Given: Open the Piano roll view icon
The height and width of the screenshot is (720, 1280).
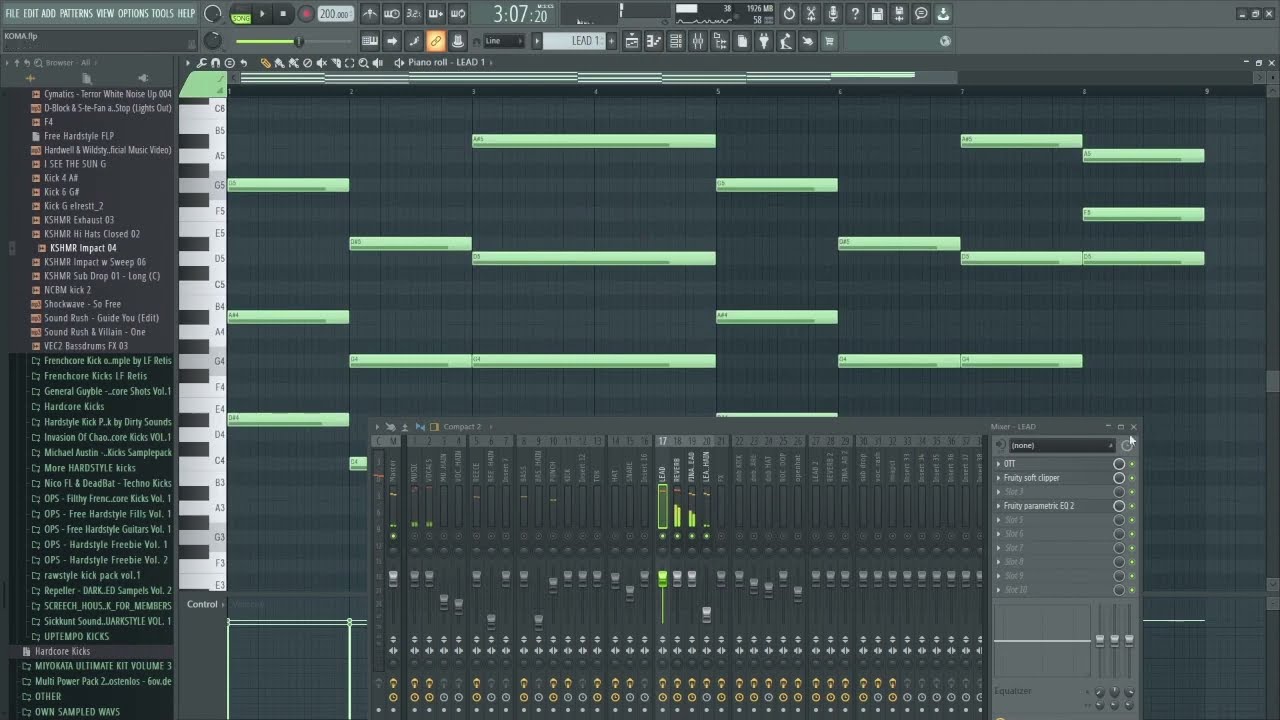Looking at the screenshot, I should [x=654, y=41].
